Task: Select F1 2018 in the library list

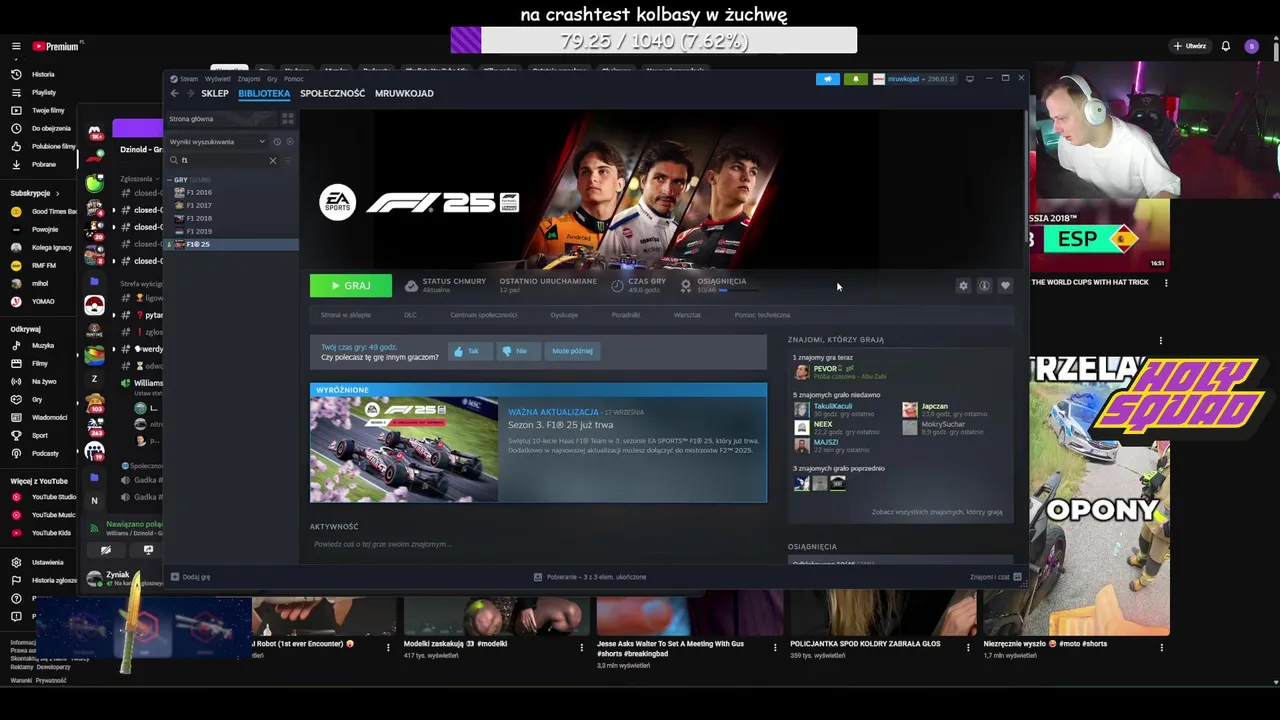Action: 198,218
